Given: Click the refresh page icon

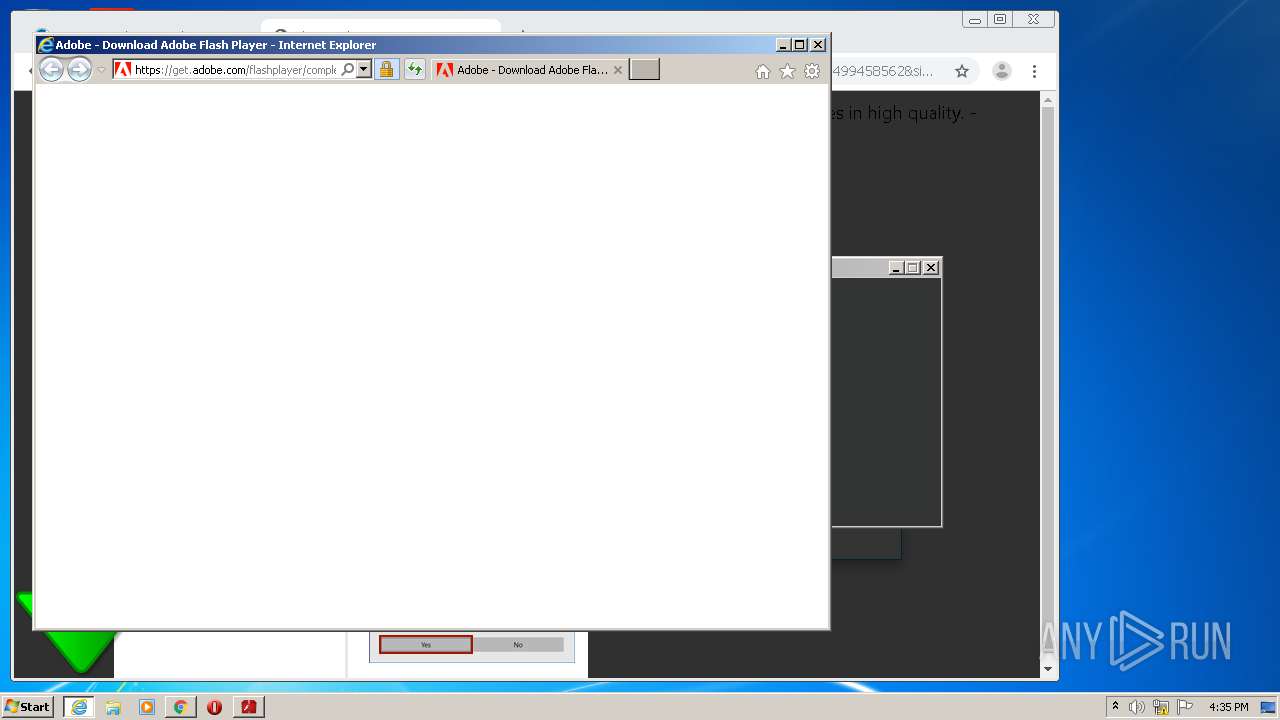Looking at the screenshot, I should 414,70.
